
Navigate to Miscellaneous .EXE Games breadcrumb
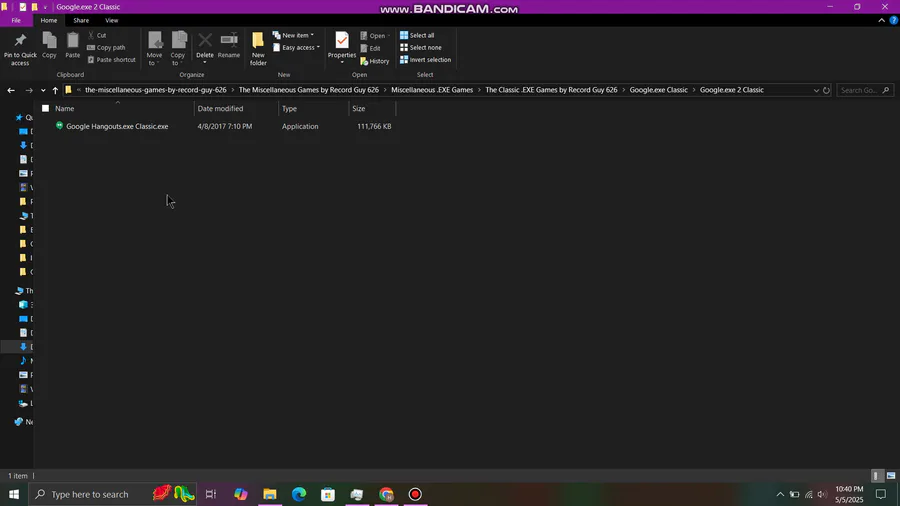(x=432, y=90)
